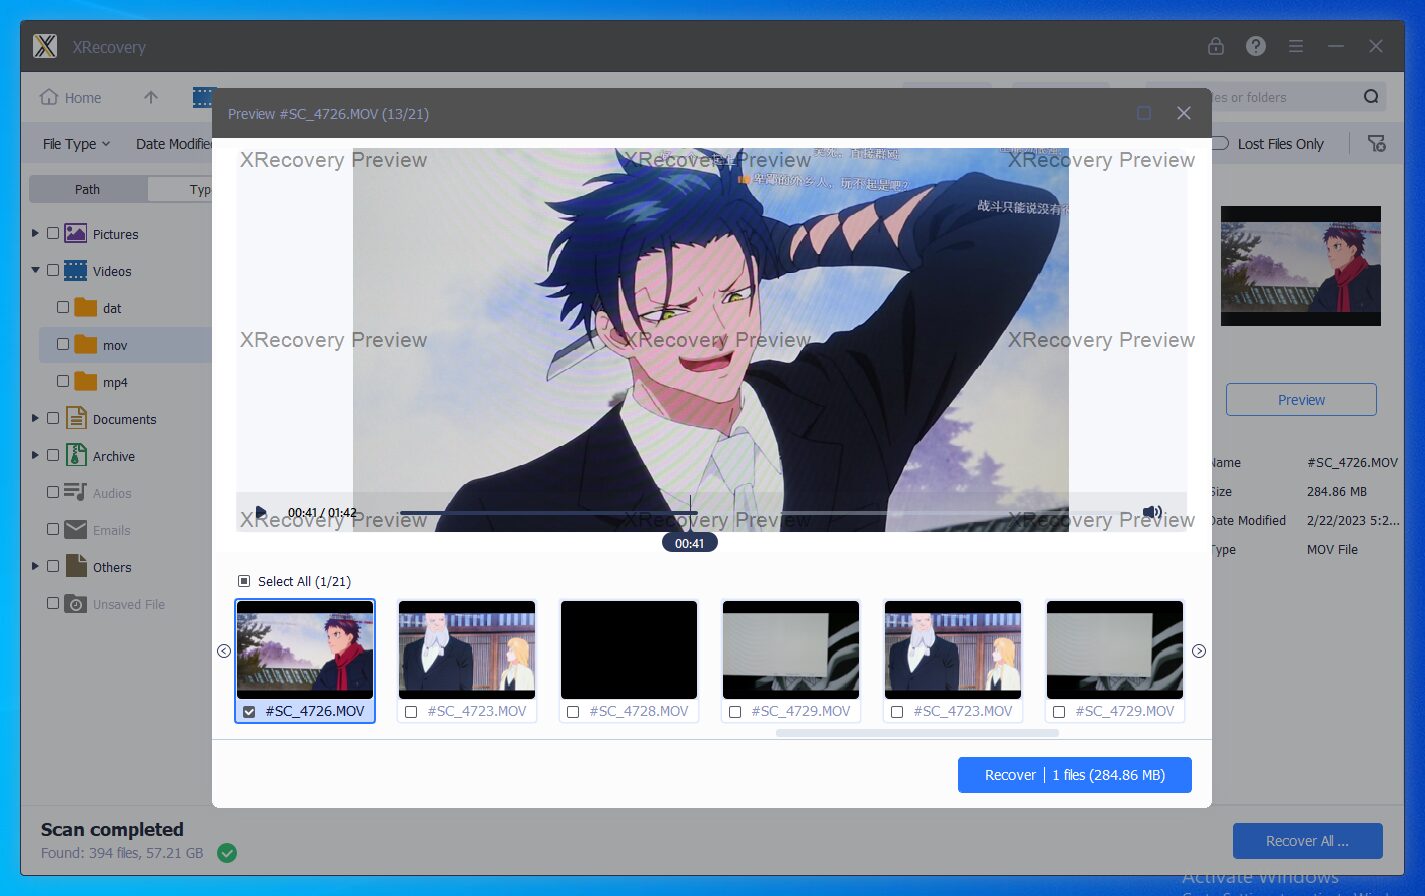Screen dimensions: 1425x896
Task: Toggle the Select All checkbox
Action: (244, 581)
